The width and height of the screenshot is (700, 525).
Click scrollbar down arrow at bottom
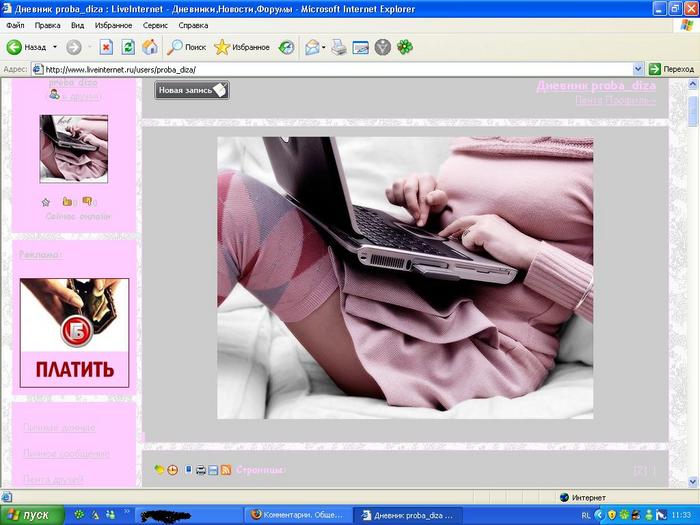tap(692, 481)
